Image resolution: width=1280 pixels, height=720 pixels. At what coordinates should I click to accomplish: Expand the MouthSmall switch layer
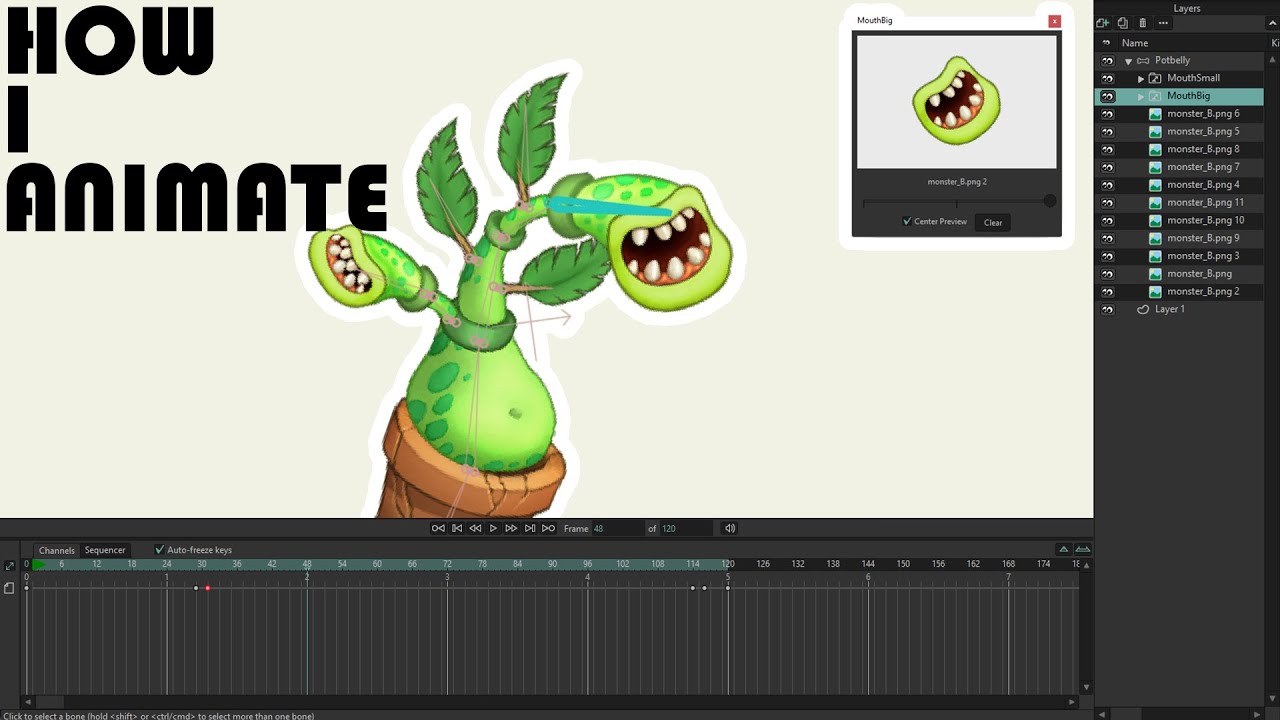coord(1141,78)
